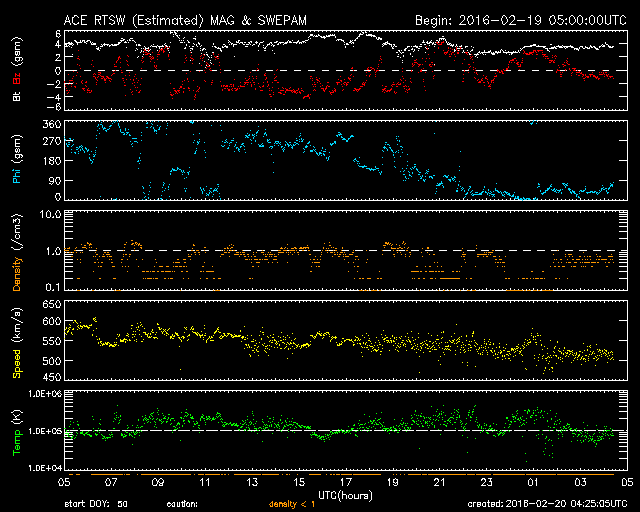Click the '1.0E+05' tick on the Temp axis
This screenshot has height=512, width=640.
coord(45,431)
